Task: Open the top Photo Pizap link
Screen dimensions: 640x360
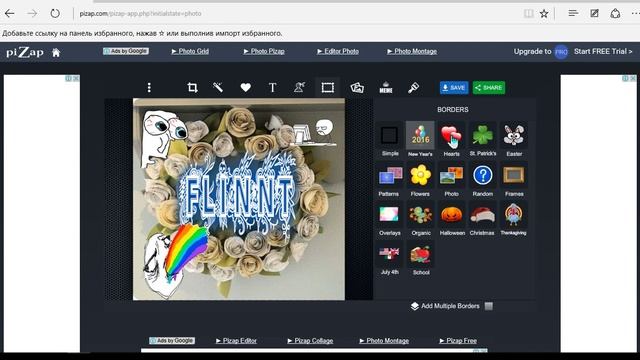Action: [264, 51]
